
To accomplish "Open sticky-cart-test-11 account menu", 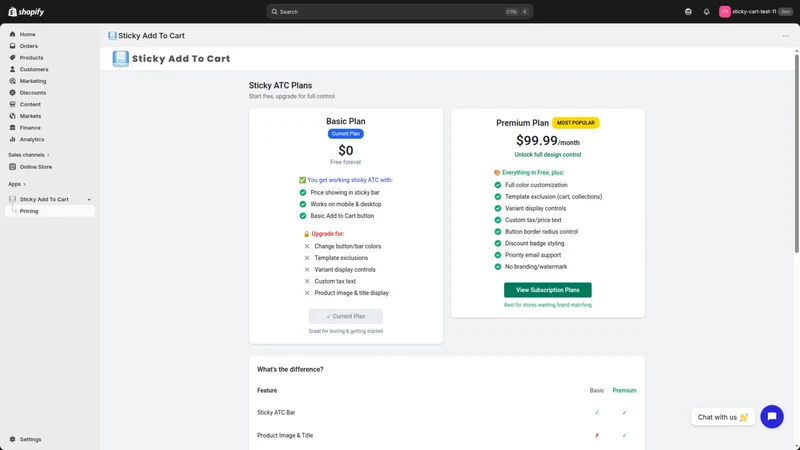I will [x=756, y=12].
